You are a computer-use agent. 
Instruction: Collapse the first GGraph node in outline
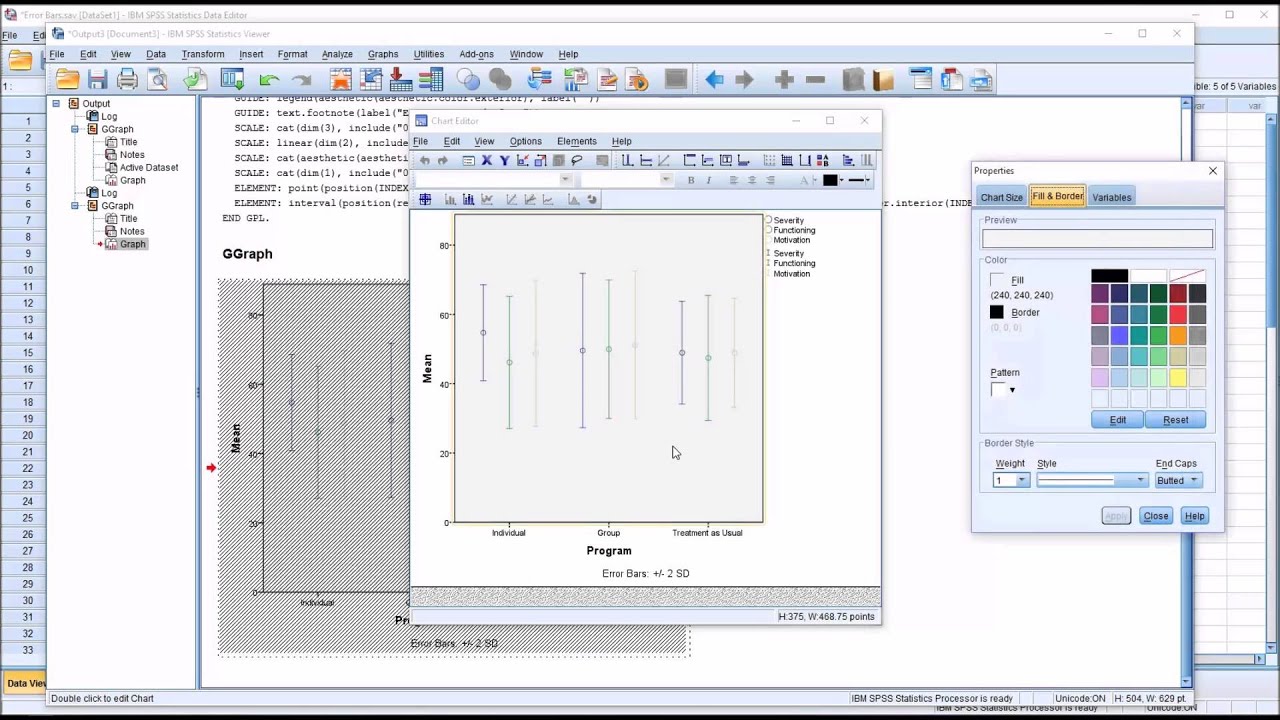pos(75,129)
